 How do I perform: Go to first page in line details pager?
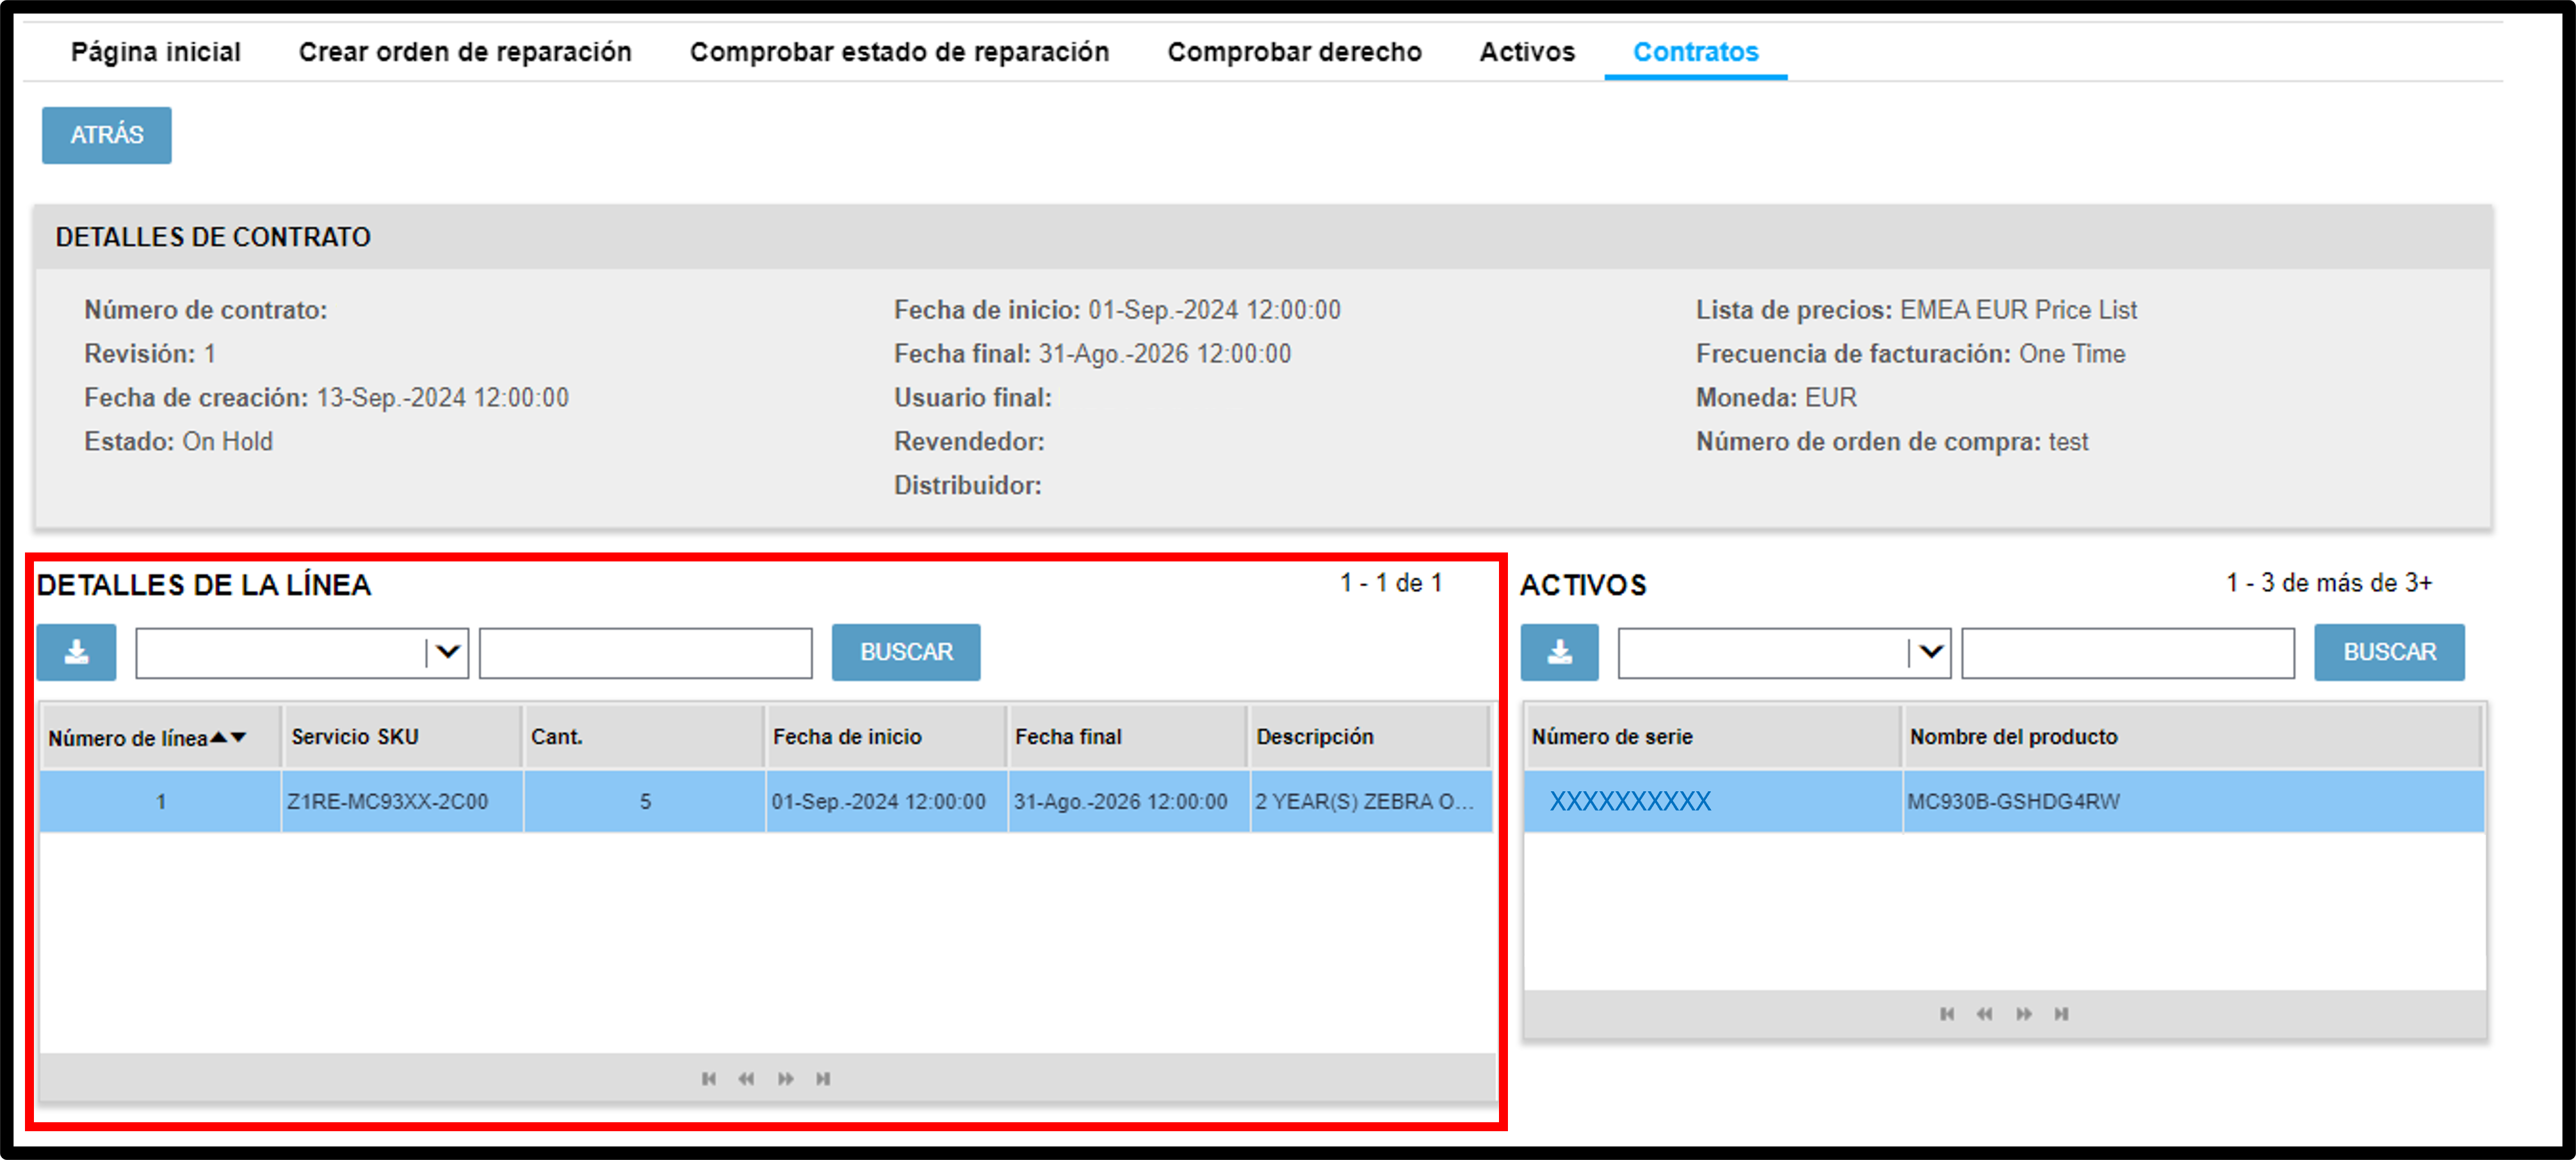708,1078
